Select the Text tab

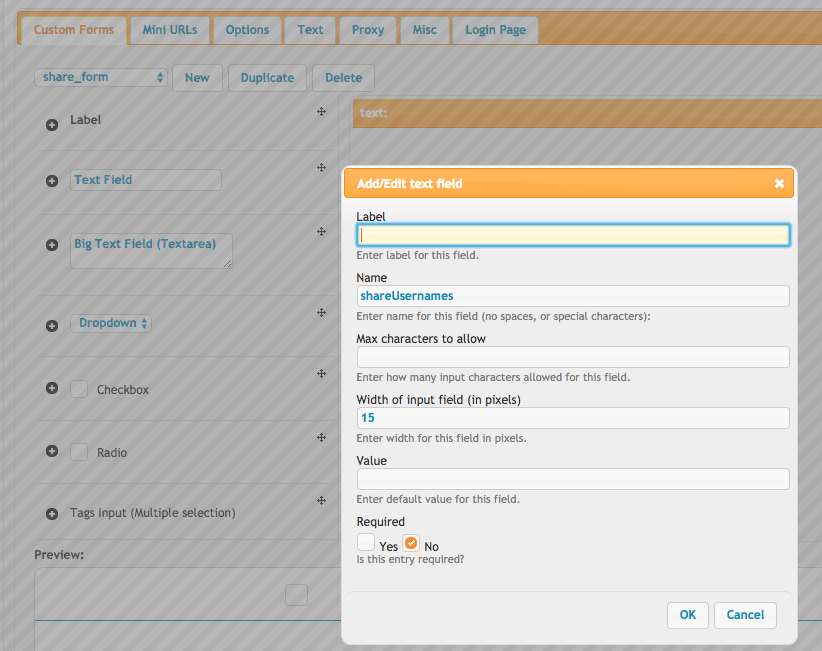tap(310, 30)
